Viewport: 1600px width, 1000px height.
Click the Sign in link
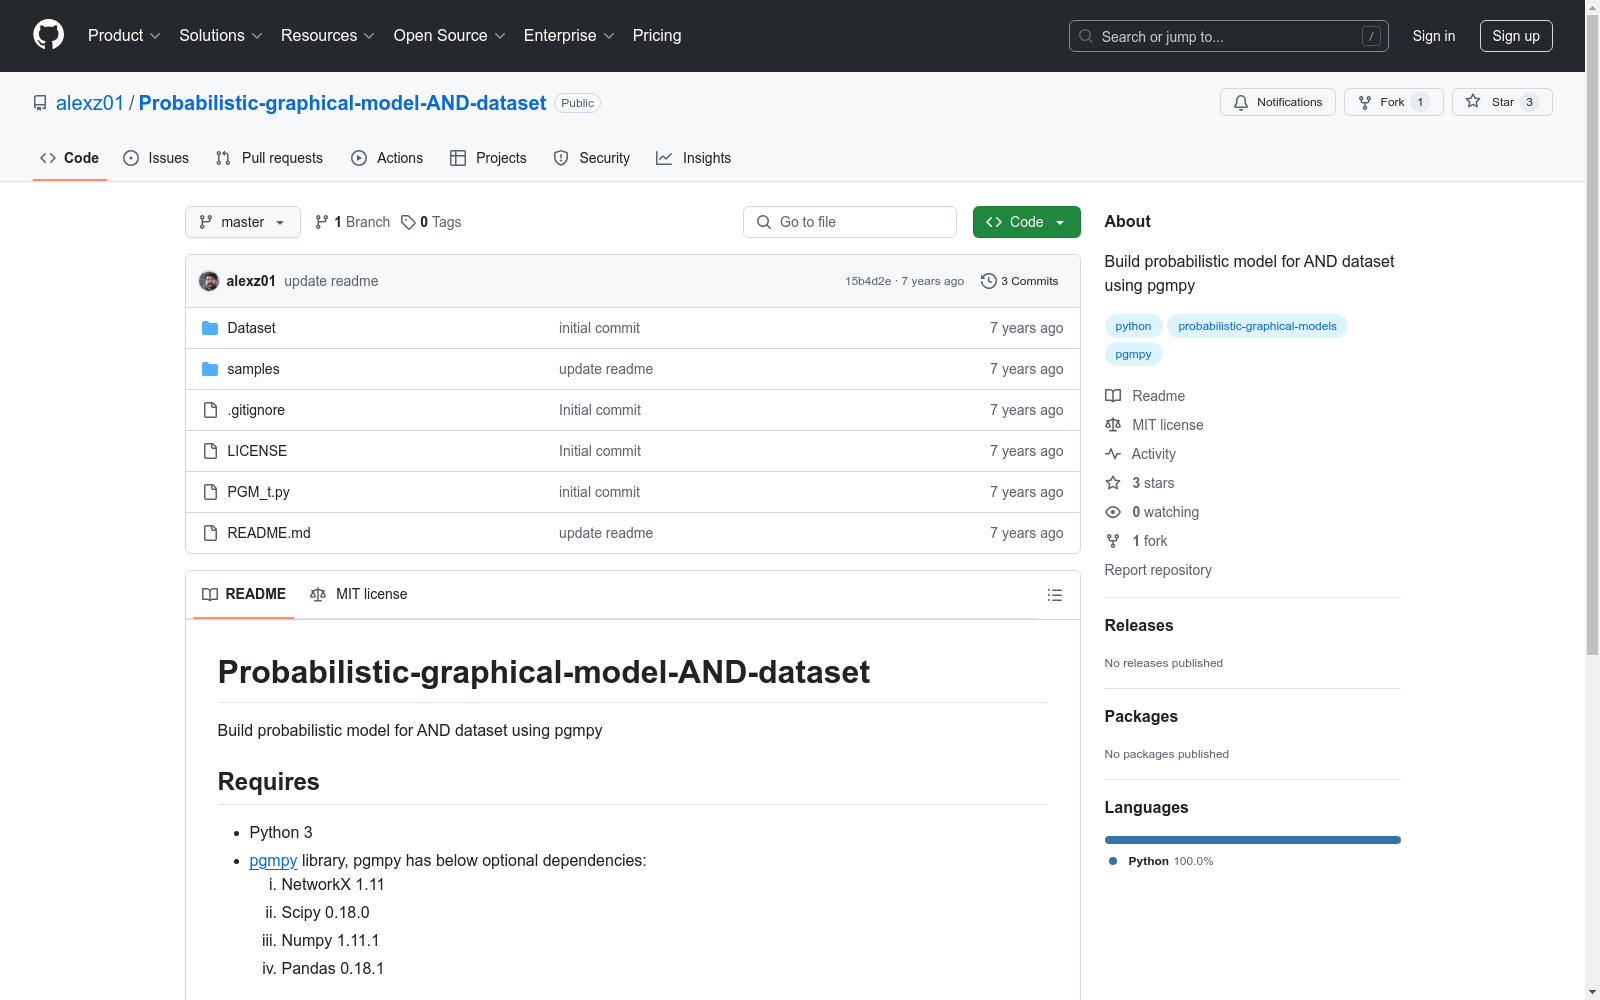[x=1434, y=36]
